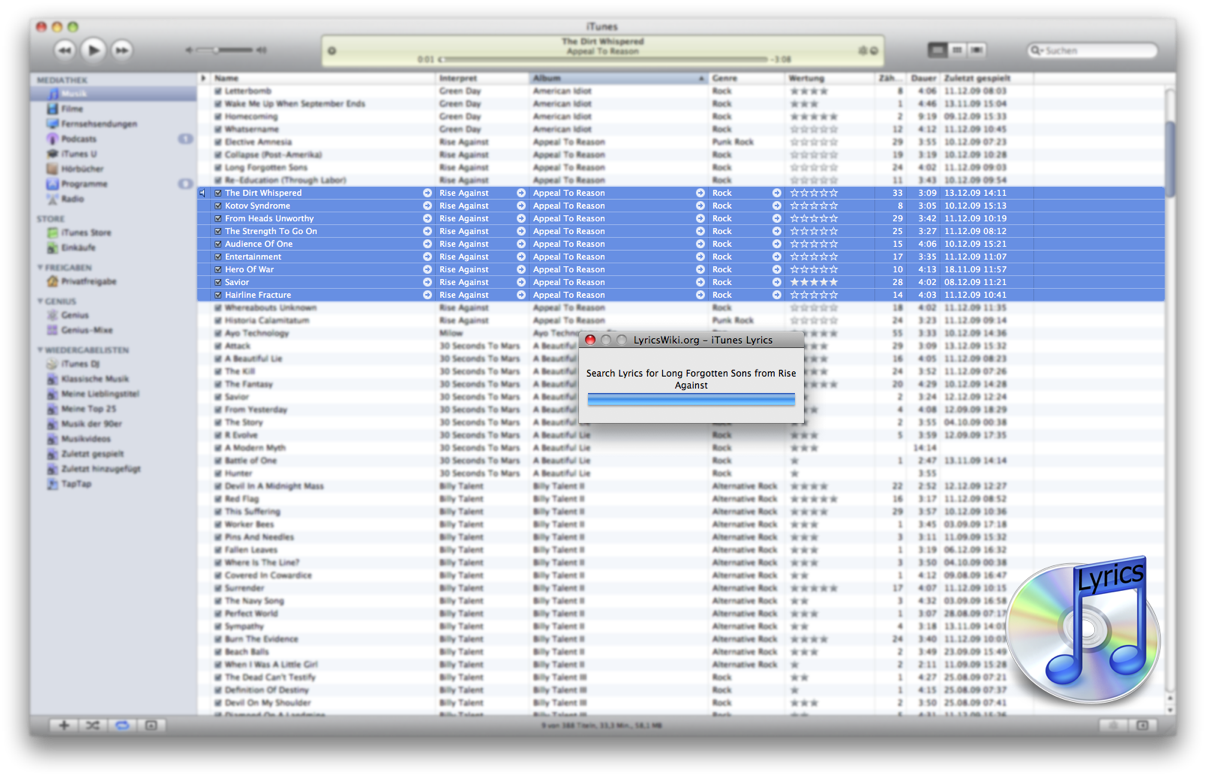
Task: Open the search options dropdown magnifier
Action: pyautogui.click(x=1036, y=50)
